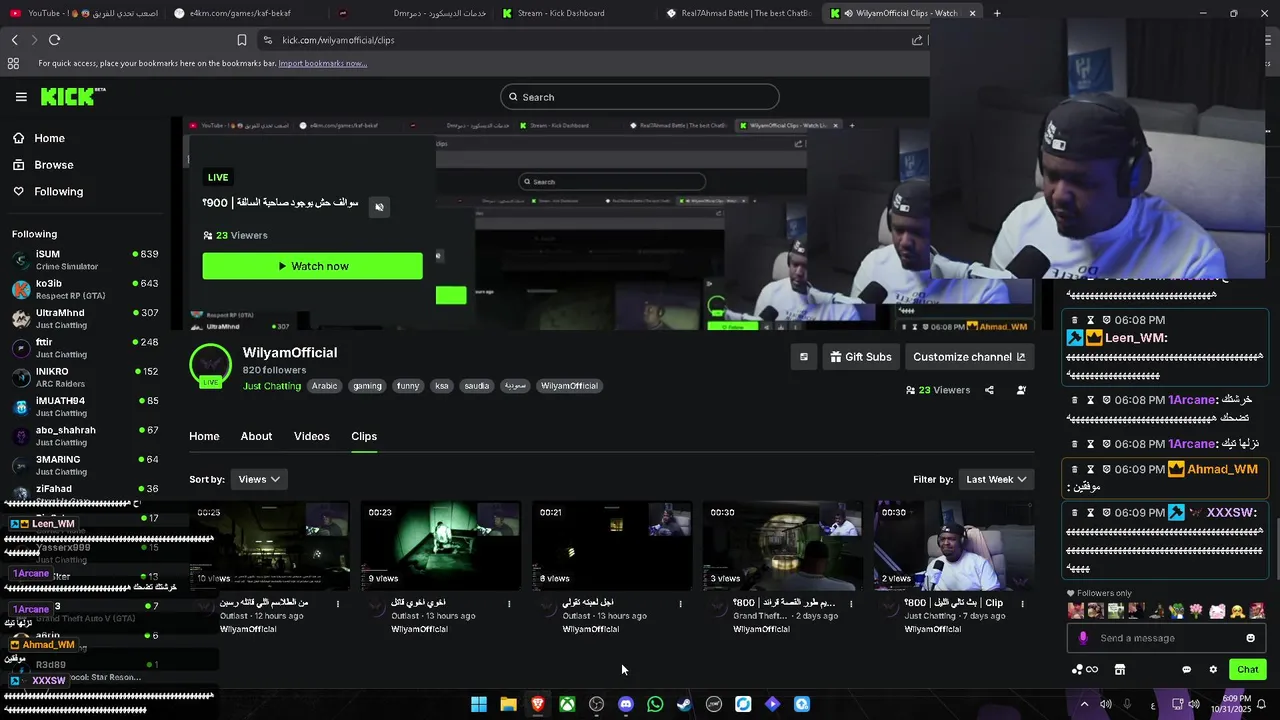The width and height of the screenshot is (1280, 720).
Task: Click the speech bubble icon near Chat button
Action: (x=1187, y=669)
